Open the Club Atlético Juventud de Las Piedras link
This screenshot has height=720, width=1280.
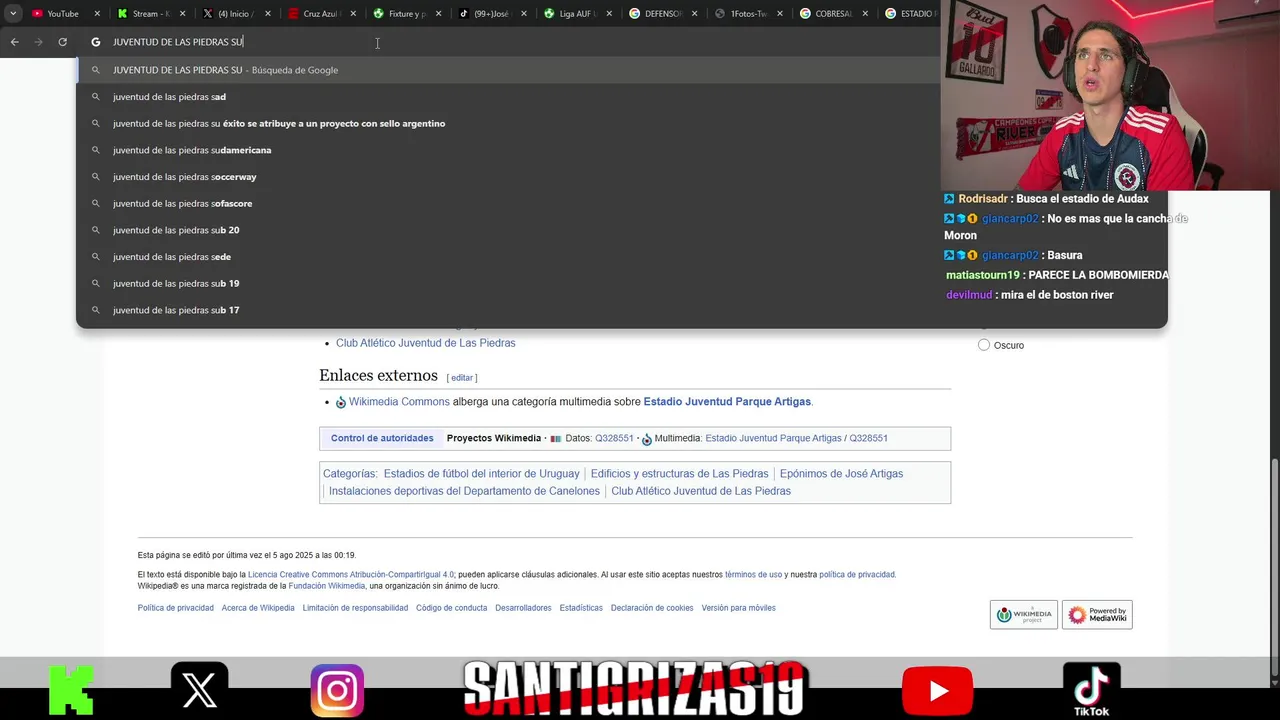[426, 343]
